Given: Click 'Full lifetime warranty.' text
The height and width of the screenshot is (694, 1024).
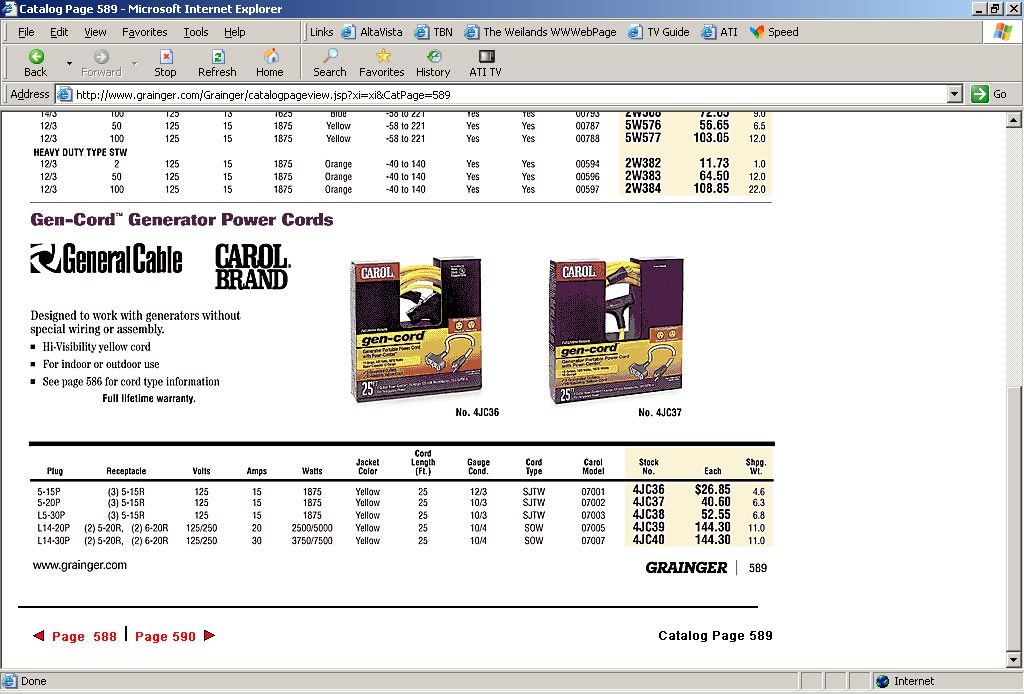Looking at the screenshot, I should [x=149, y=398].
